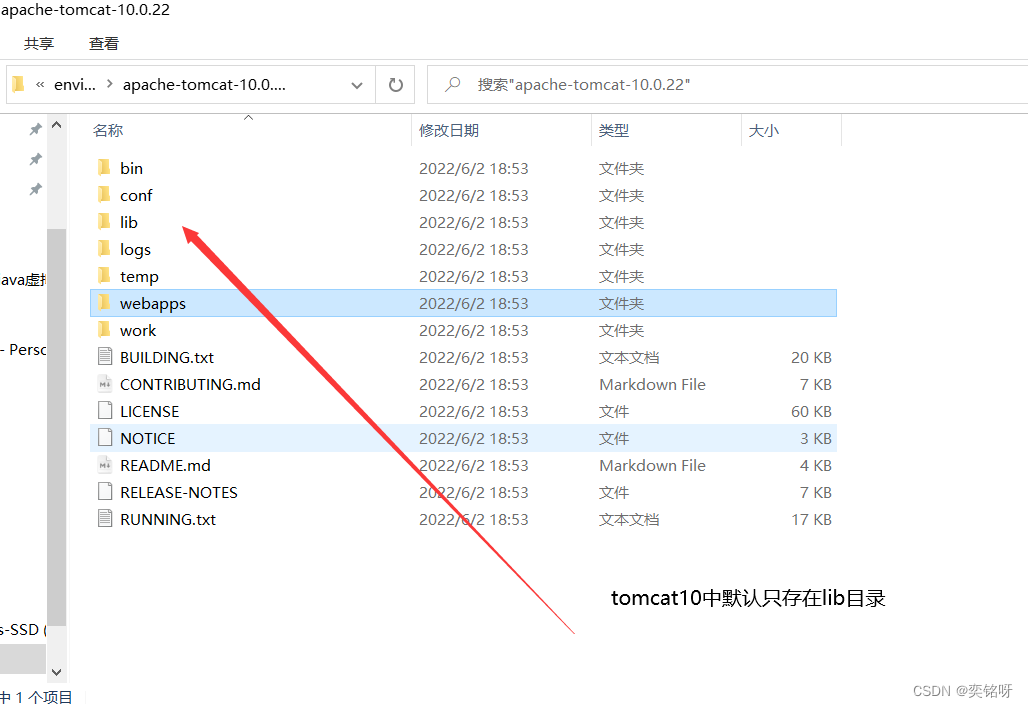The width and height of the screenshot is (1028, 708).
Task: Select the CONTRIBUTING.md file name
Action: (x=190, y=384)
